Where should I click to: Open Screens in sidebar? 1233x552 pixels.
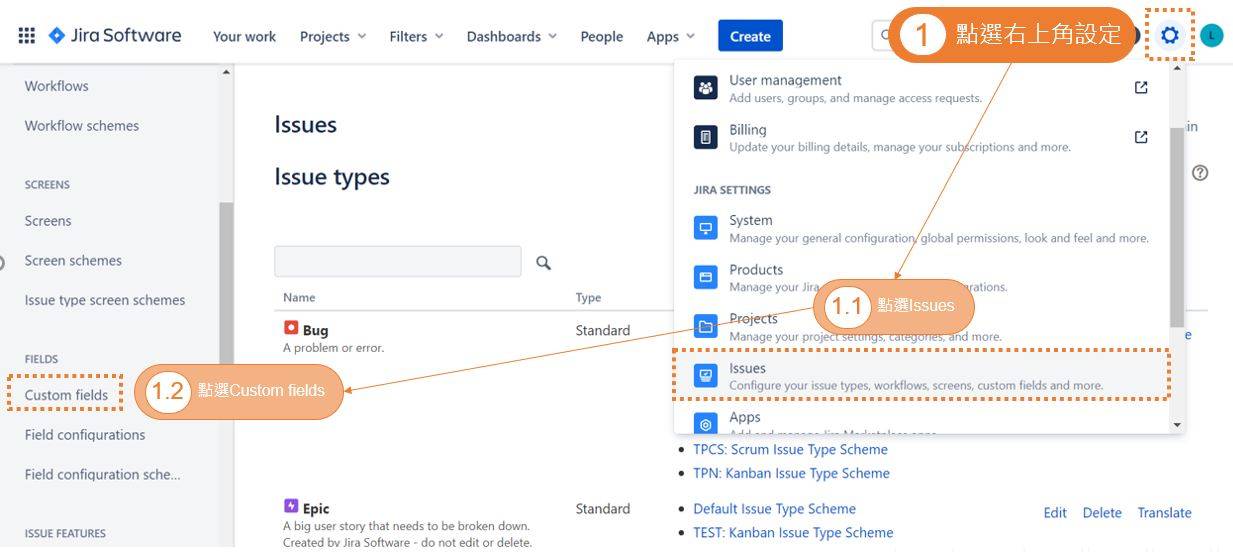click(48, 221)
